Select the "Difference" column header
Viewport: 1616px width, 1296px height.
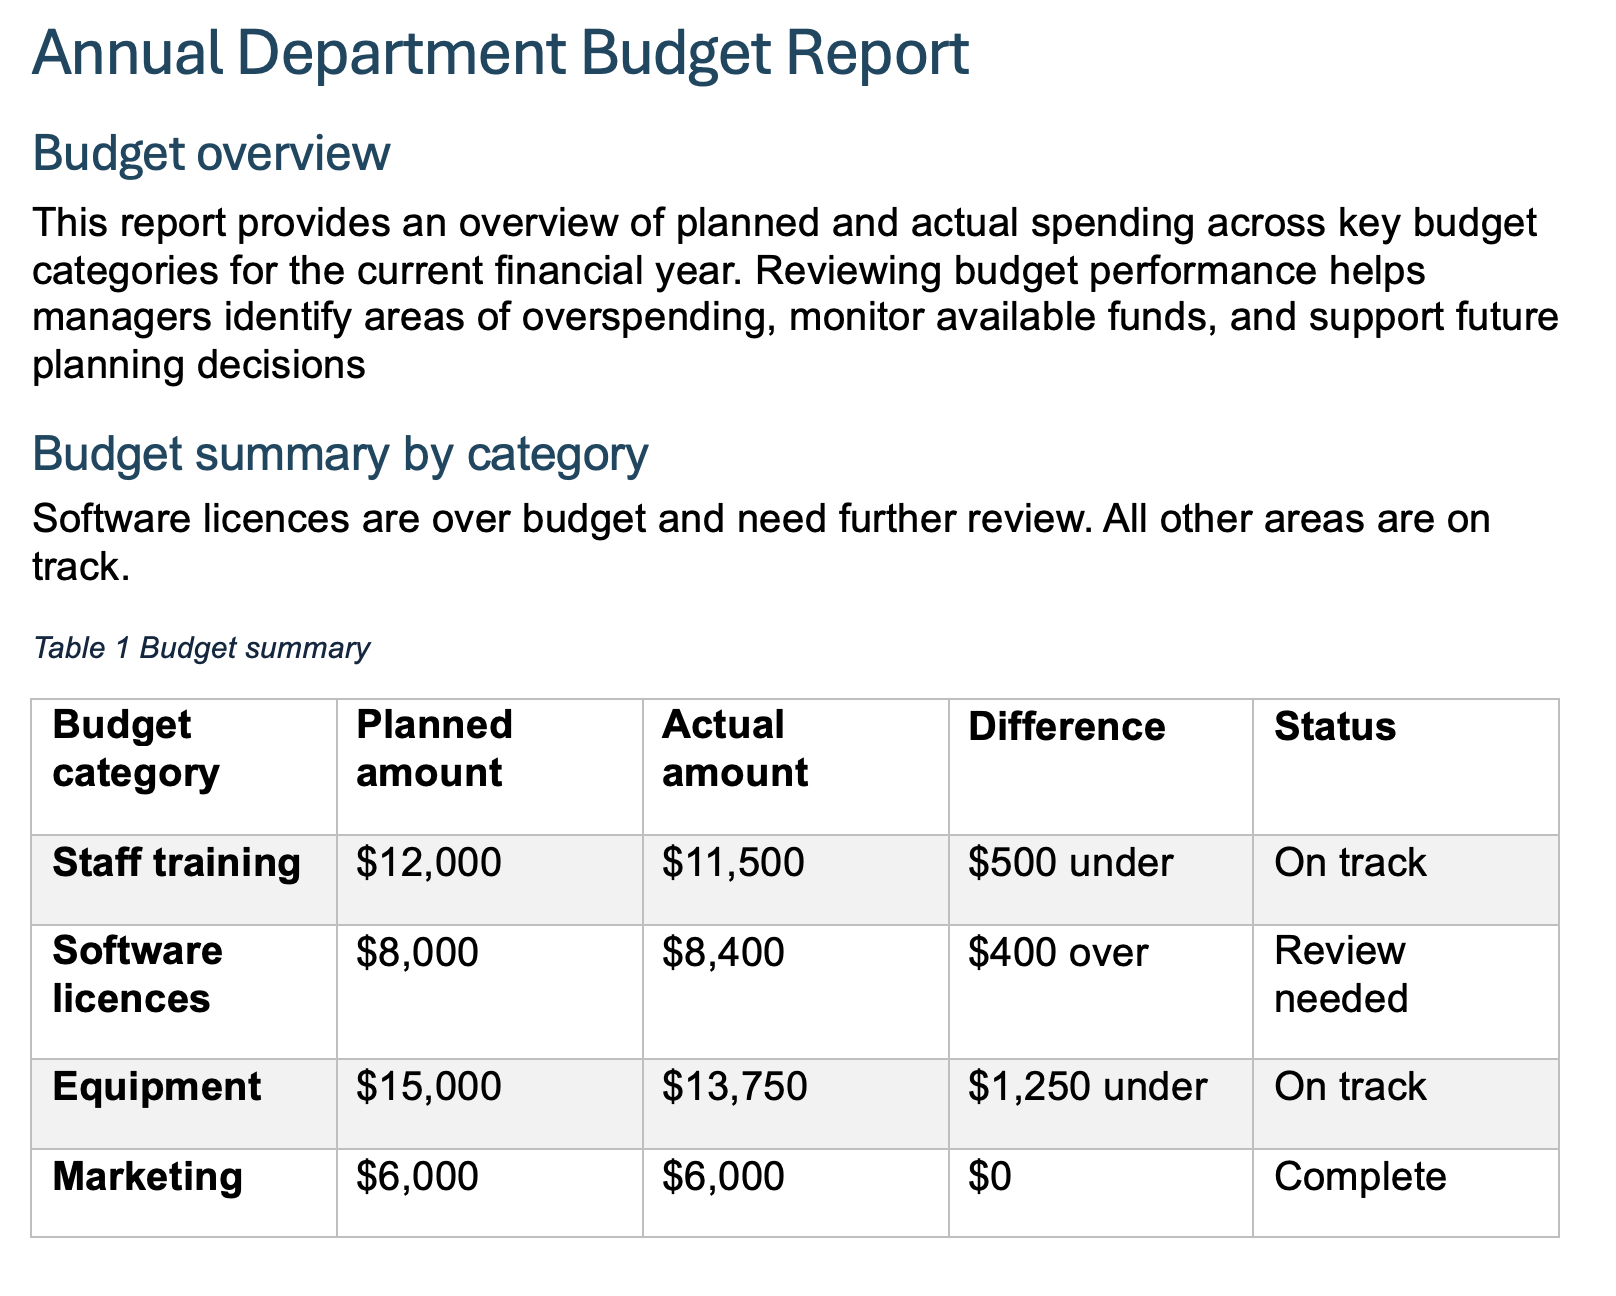(1101, 767)
